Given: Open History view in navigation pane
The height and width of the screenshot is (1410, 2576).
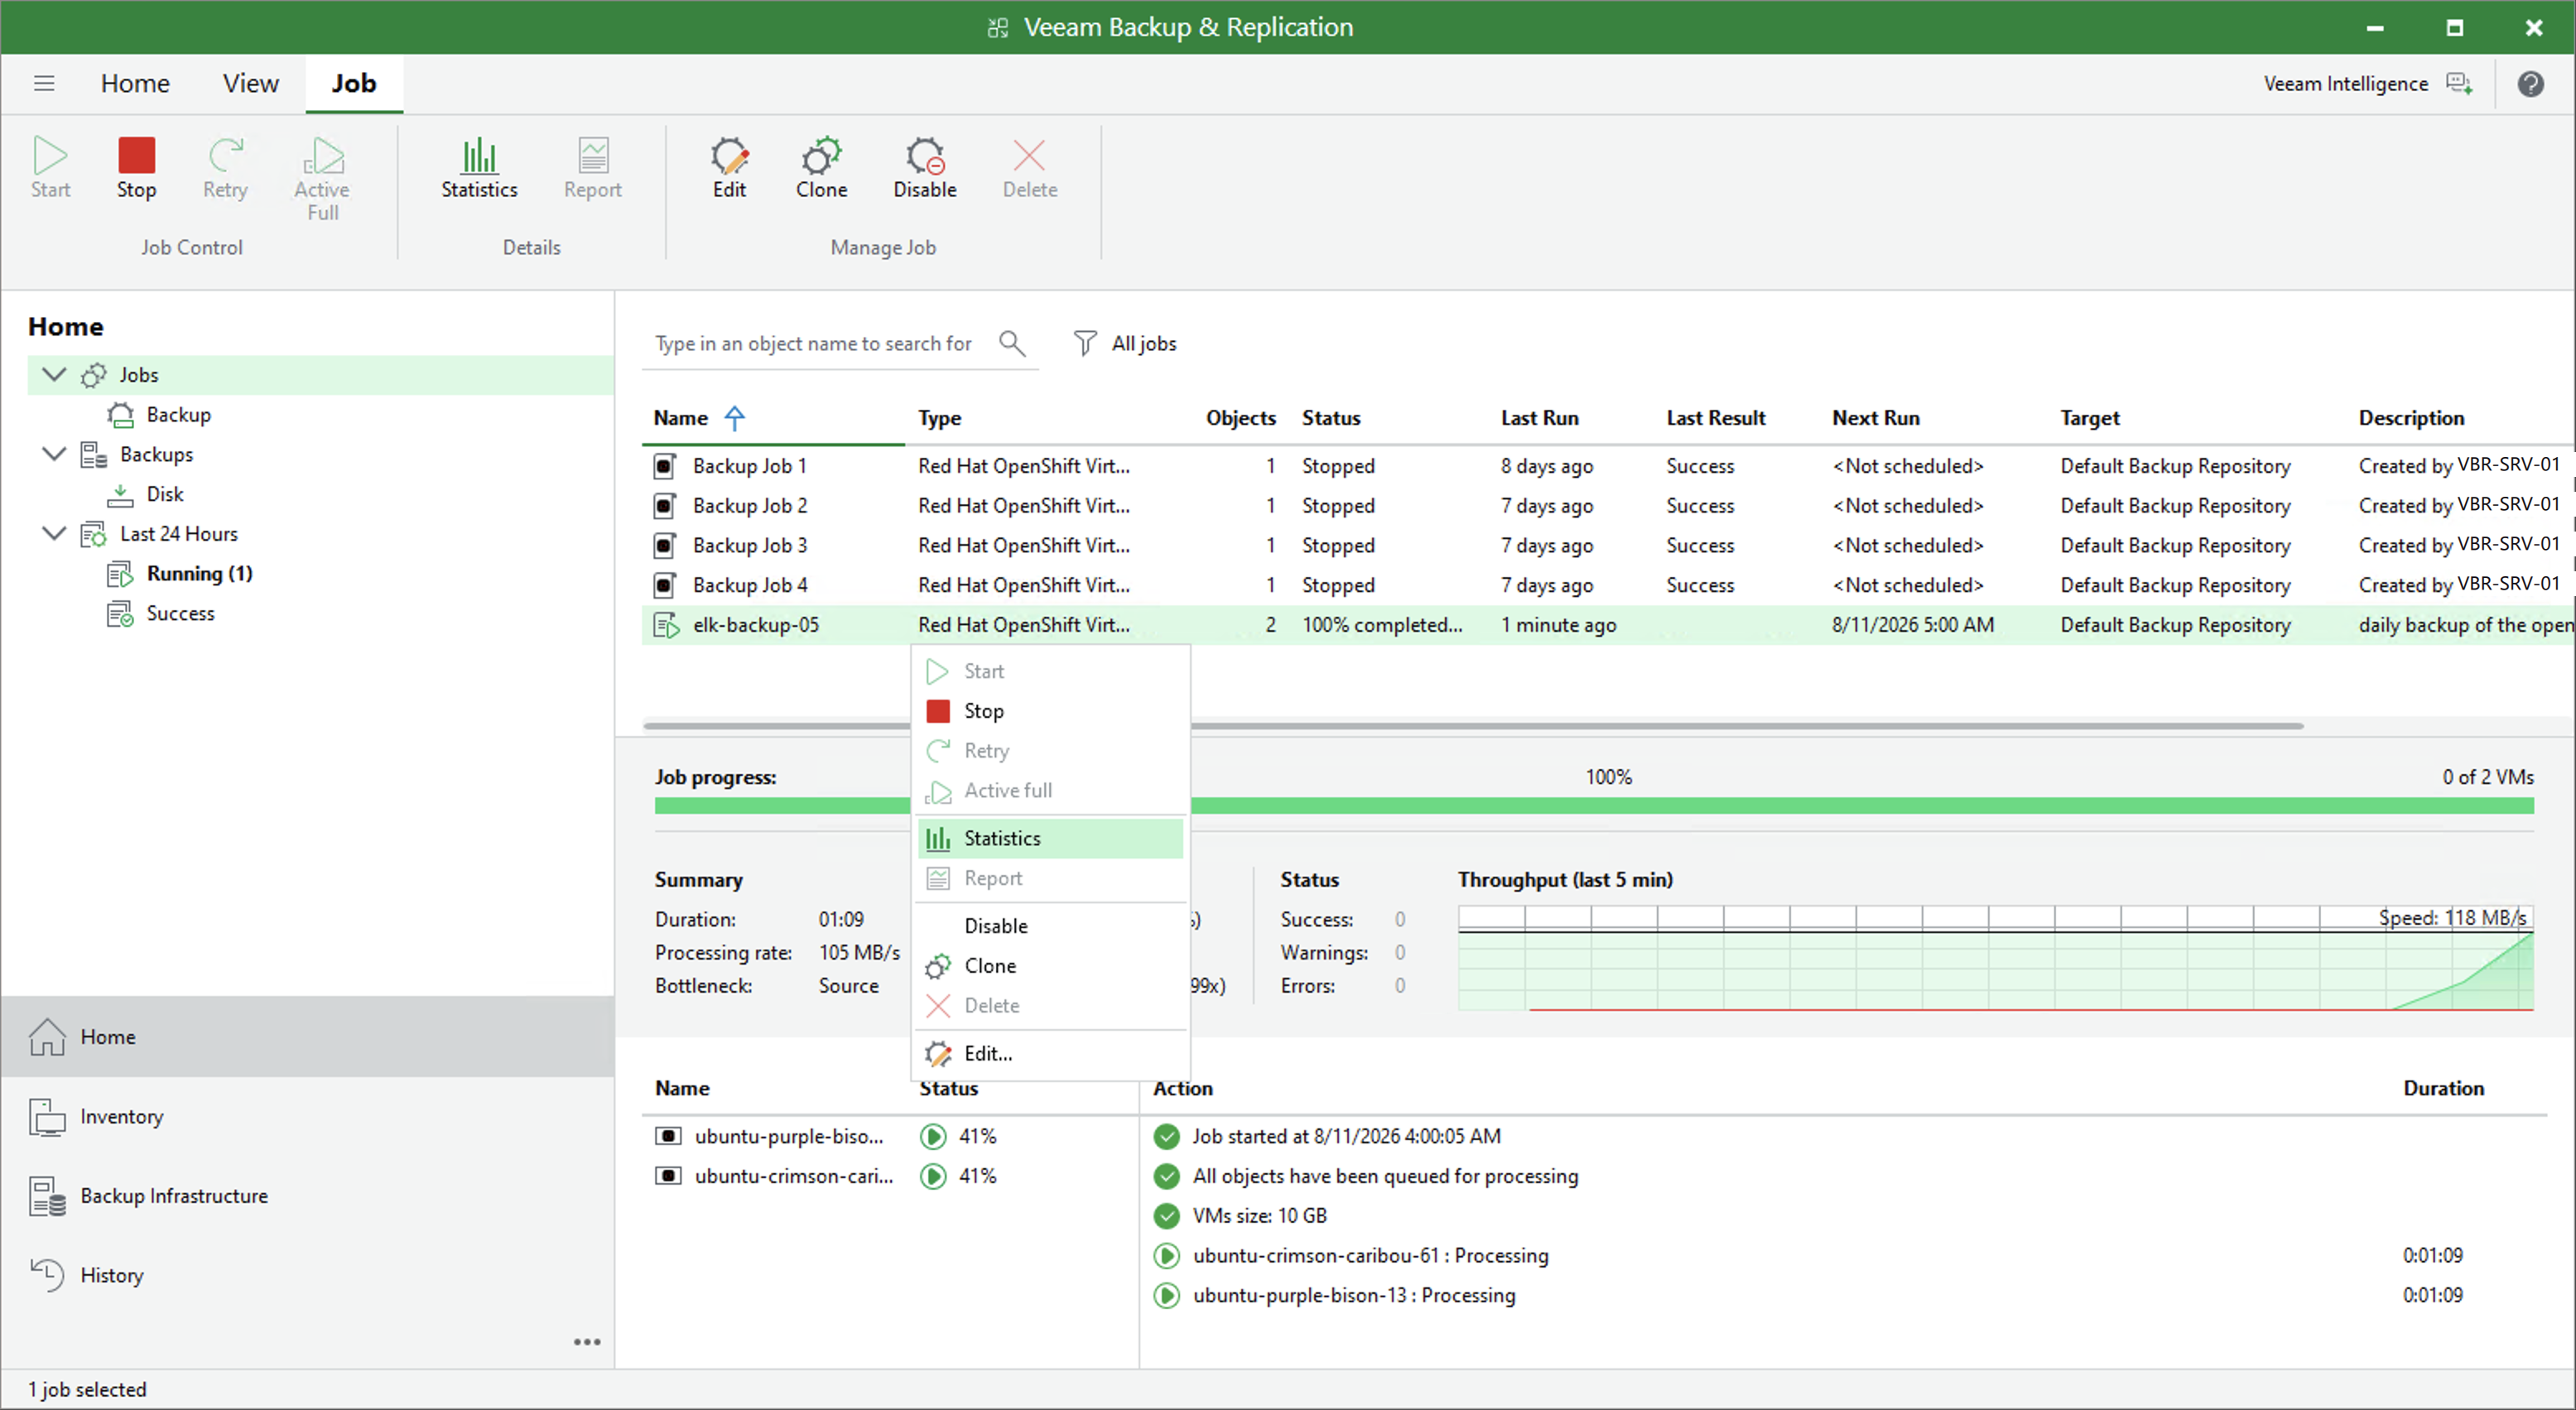Looking at the screenshot, I should point(307,1275).
